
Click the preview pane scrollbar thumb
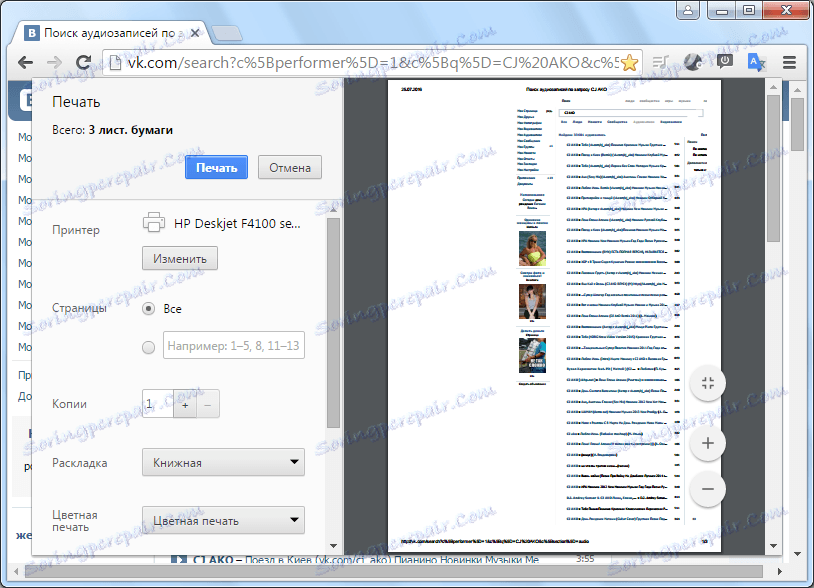774,168
